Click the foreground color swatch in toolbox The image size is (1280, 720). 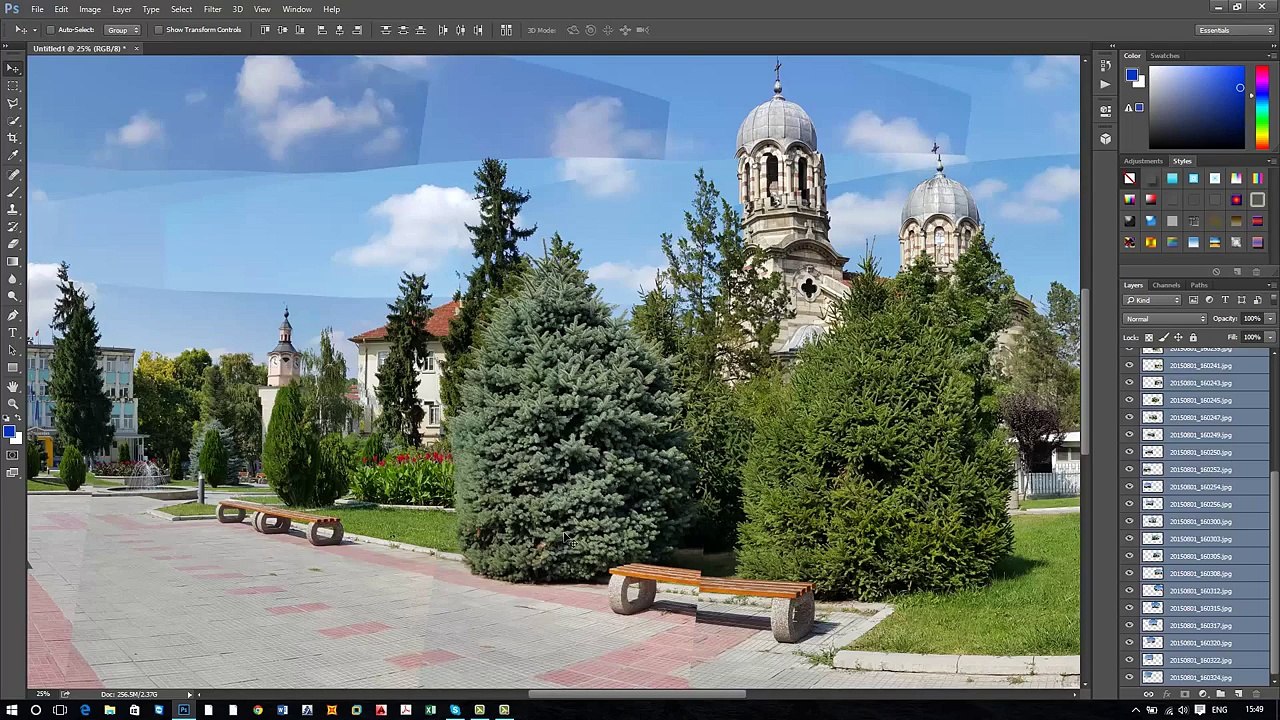point(9,432)
